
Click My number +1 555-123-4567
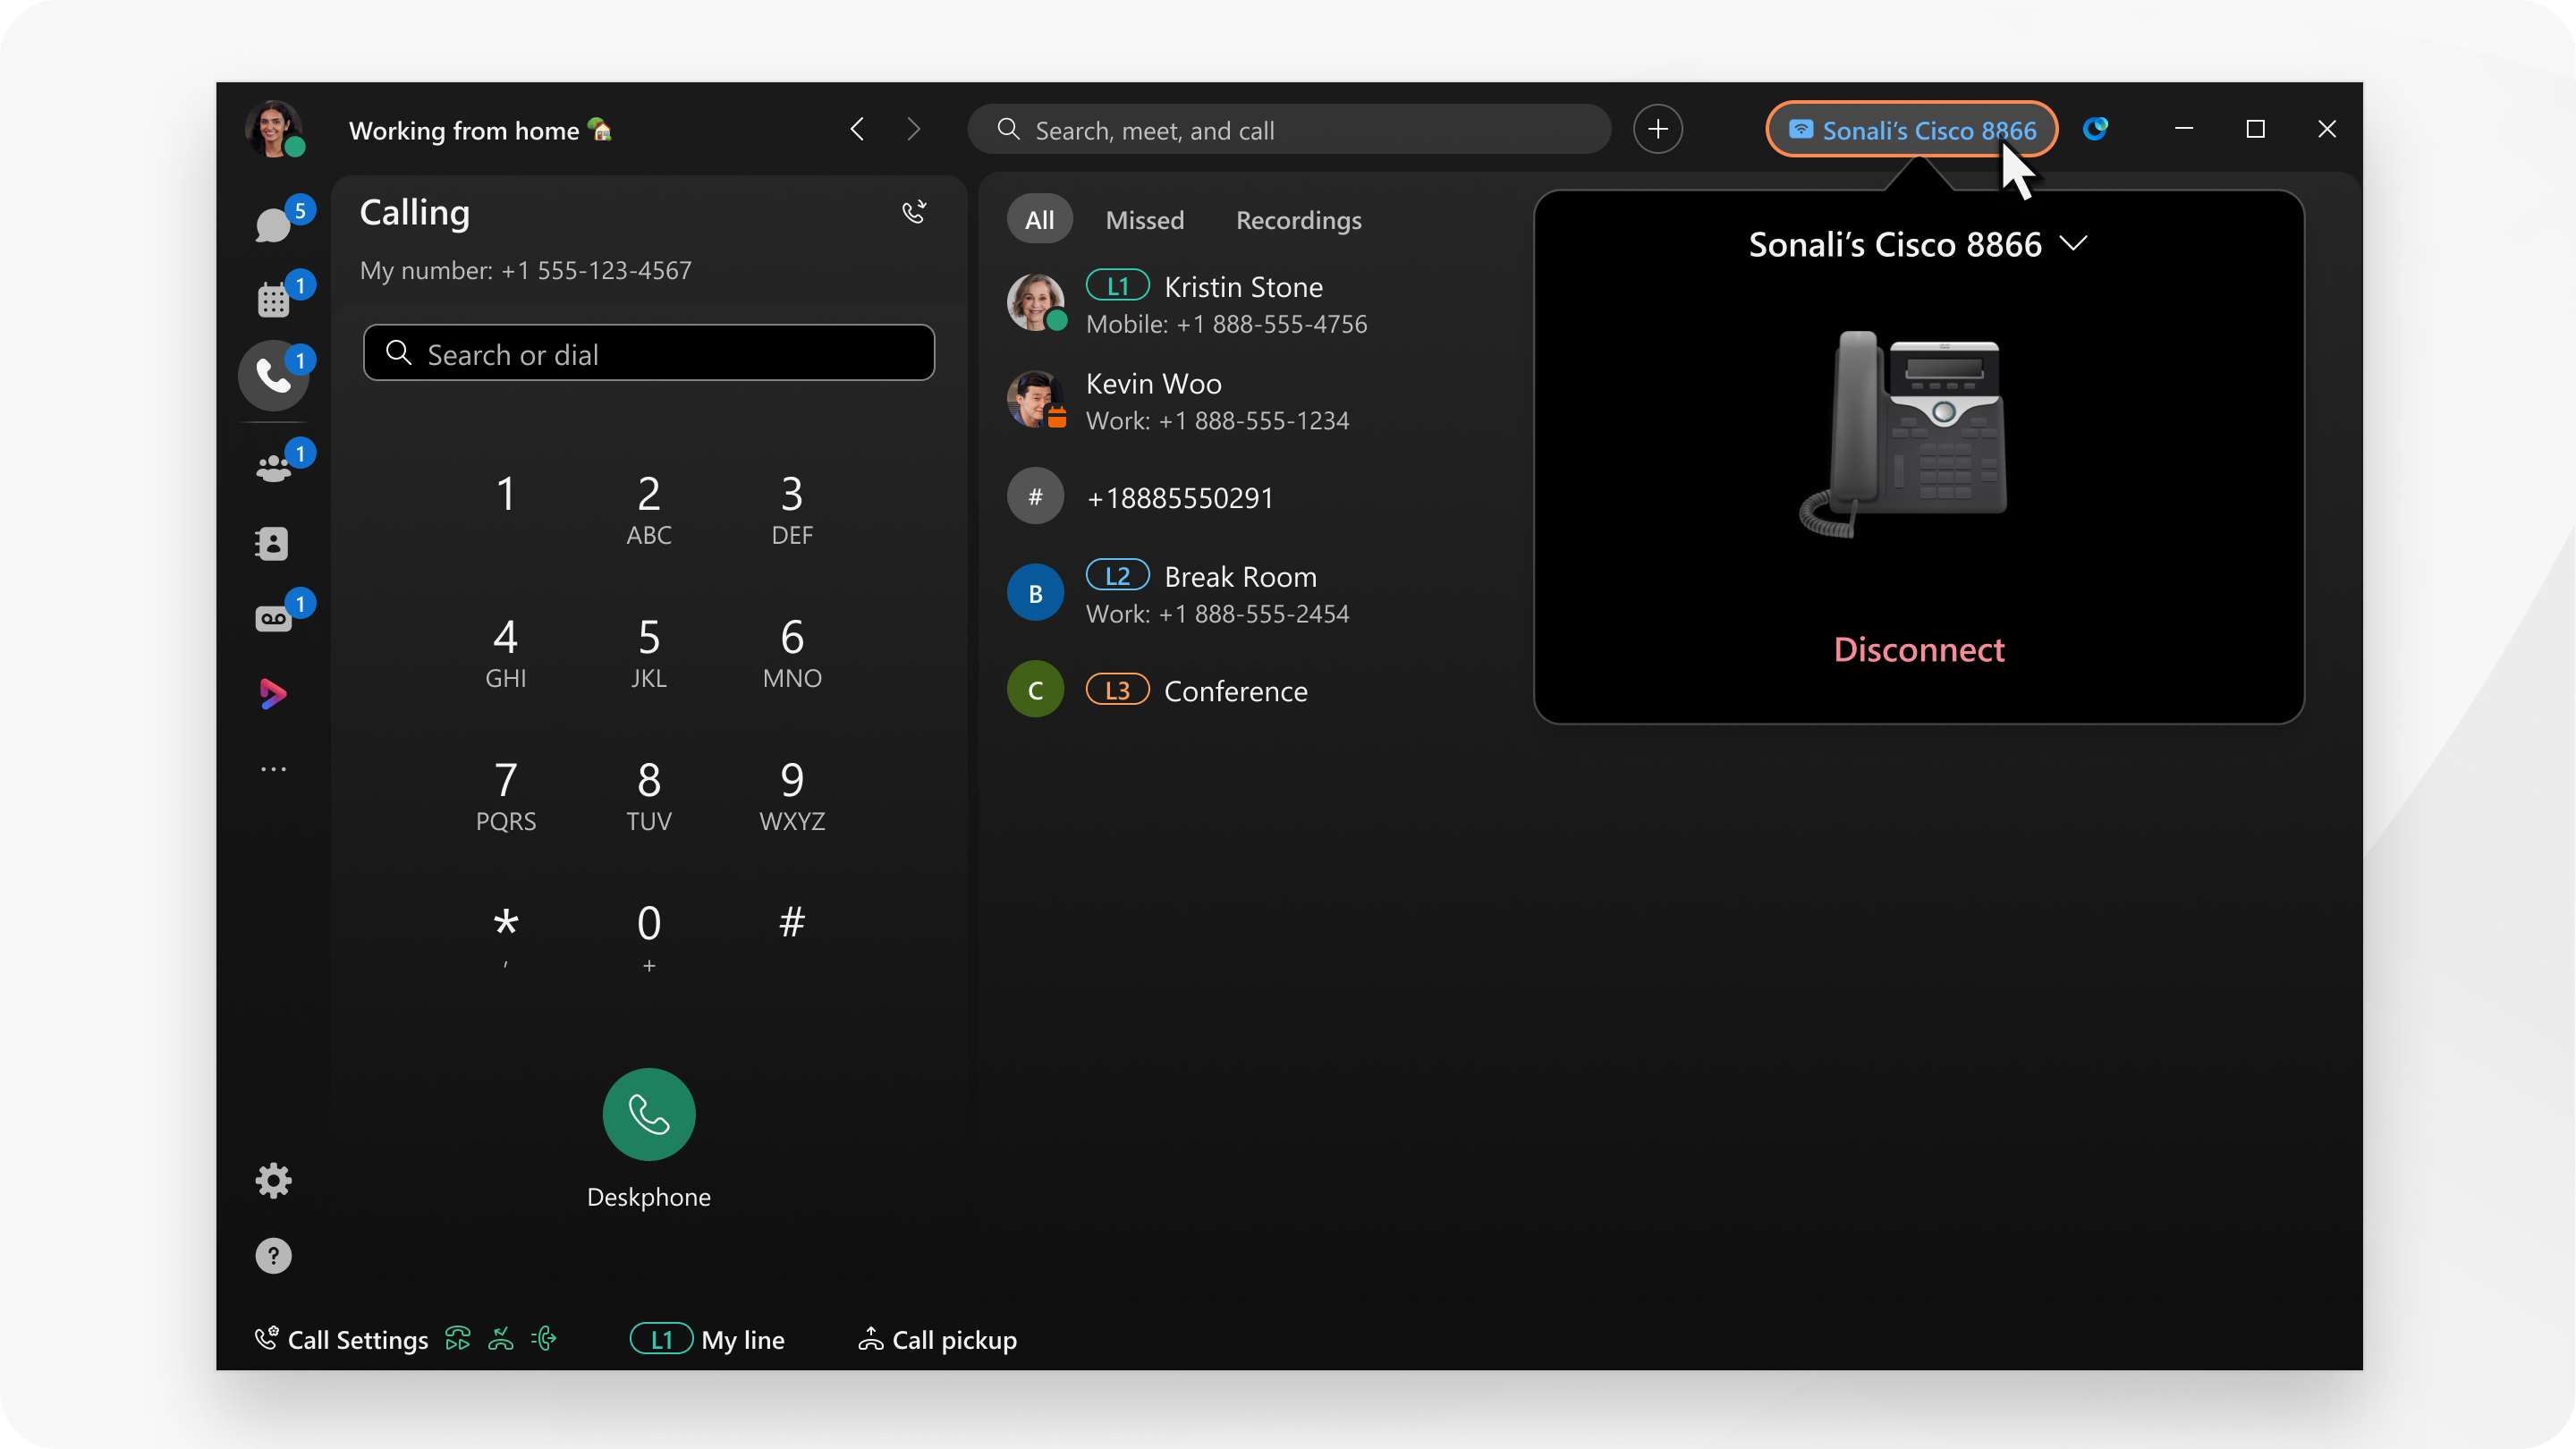525,270
